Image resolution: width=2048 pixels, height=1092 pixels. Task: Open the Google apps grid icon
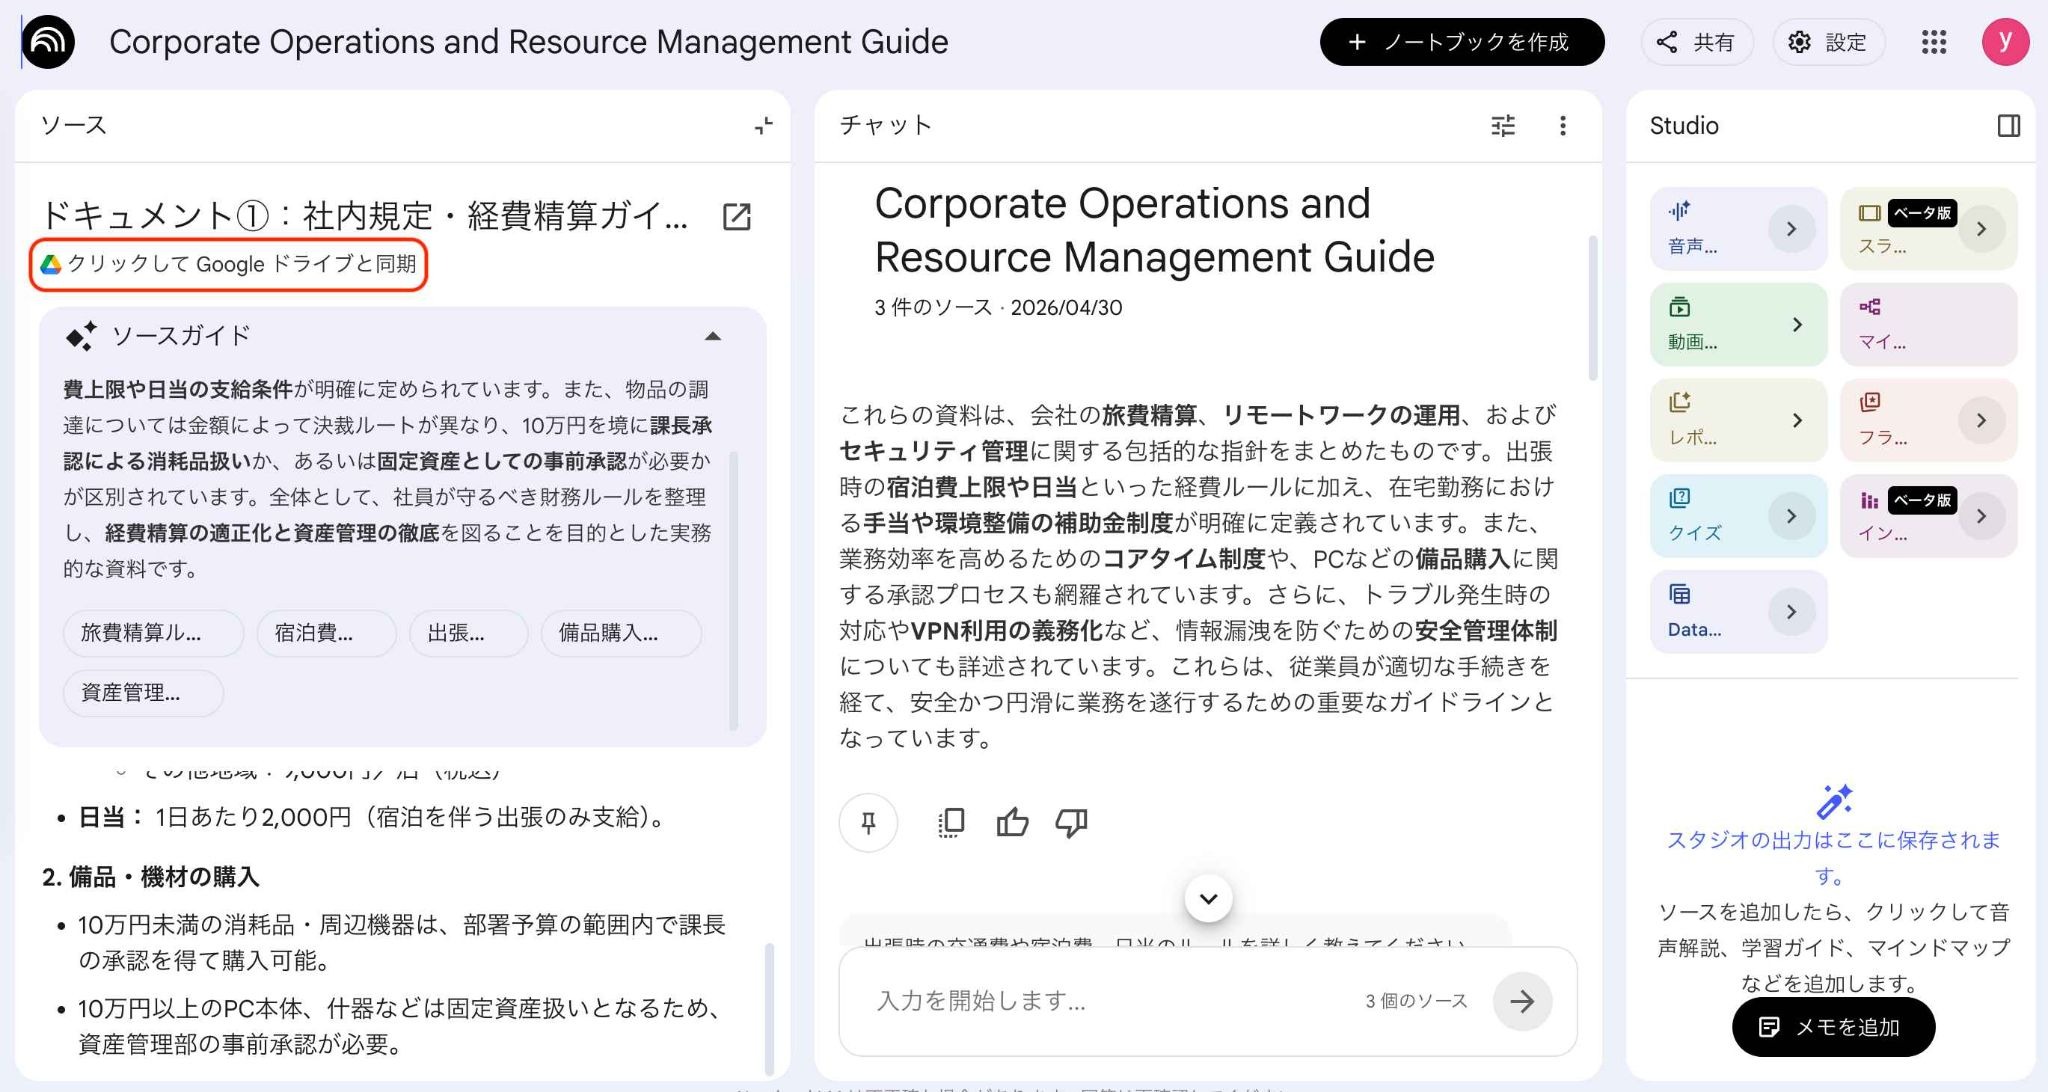1934,42
